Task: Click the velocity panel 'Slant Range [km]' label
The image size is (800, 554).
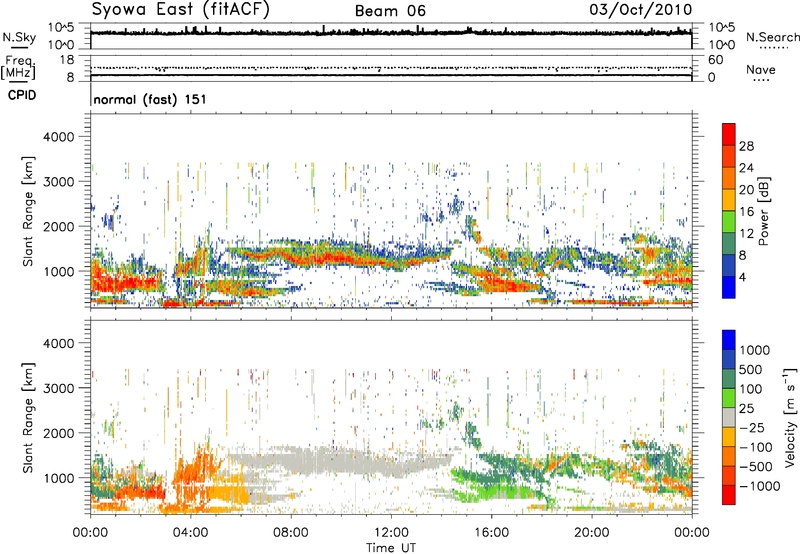Action: [x=28, y=418]
